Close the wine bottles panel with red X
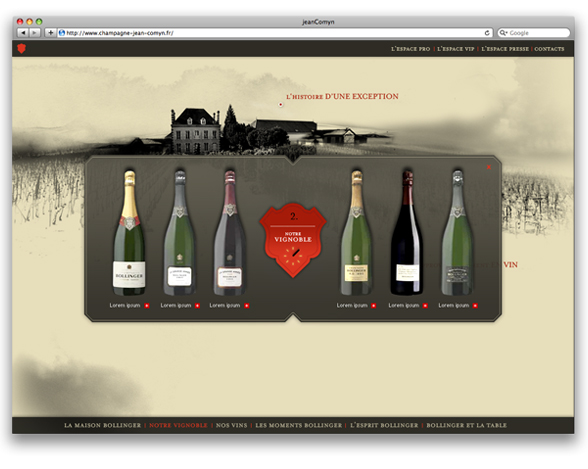 pyautogui.click(x=489, y=167)
